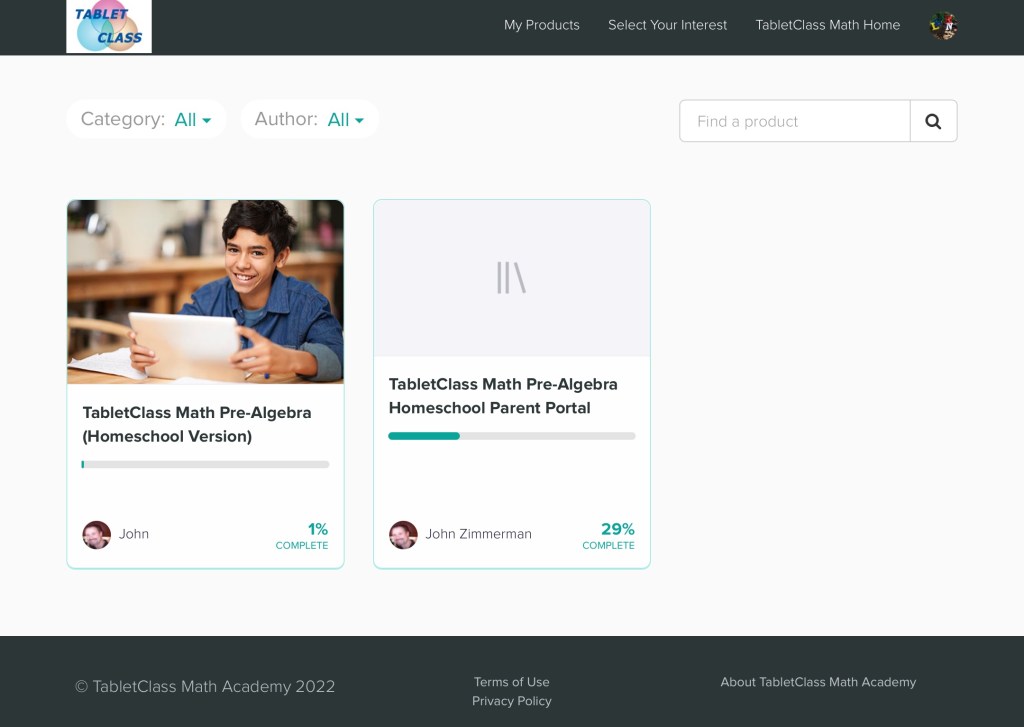Go to TabletClass Math Home

[827, 25]
